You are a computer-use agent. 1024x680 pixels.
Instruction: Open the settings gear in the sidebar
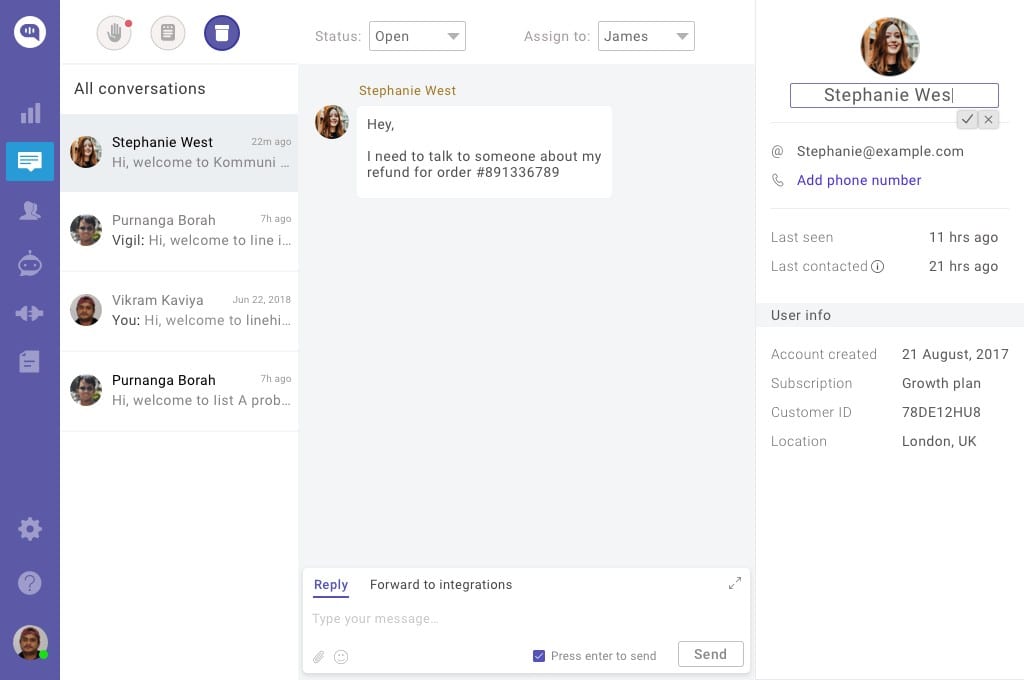click(x=30, y=528)
